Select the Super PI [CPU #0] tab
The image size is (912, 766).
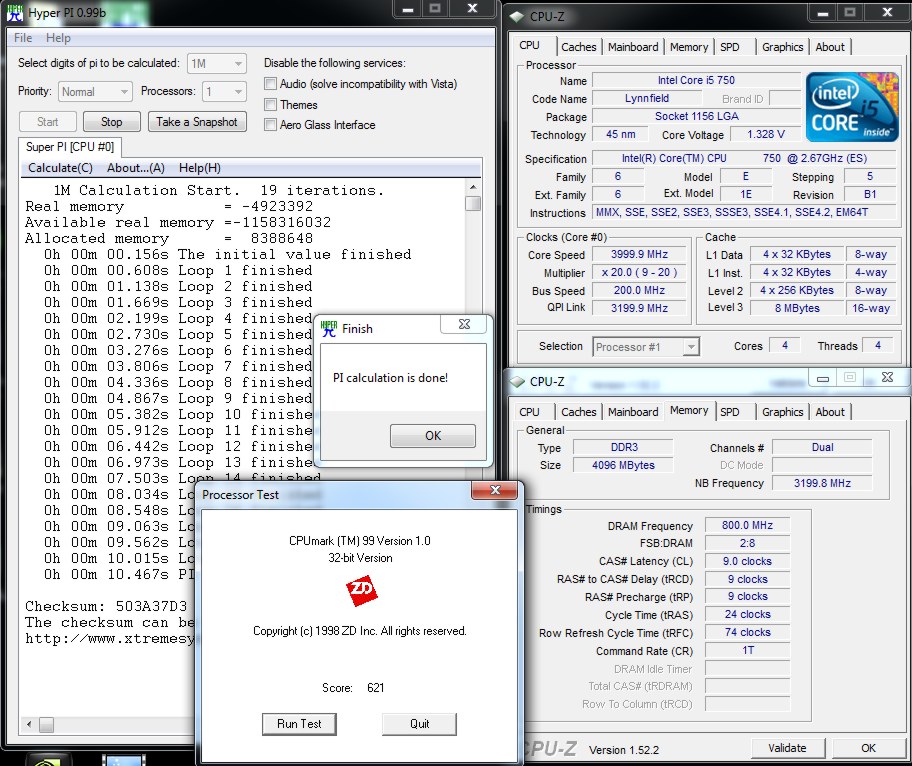(x=70, y=147)
